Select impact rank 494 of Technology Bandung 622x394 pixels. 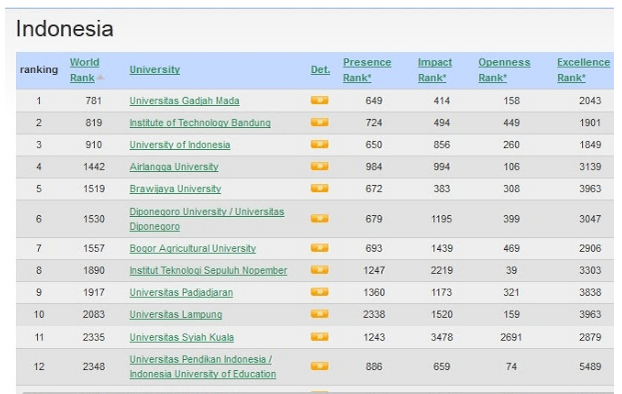pyautogui.click(x=442, y=123)
